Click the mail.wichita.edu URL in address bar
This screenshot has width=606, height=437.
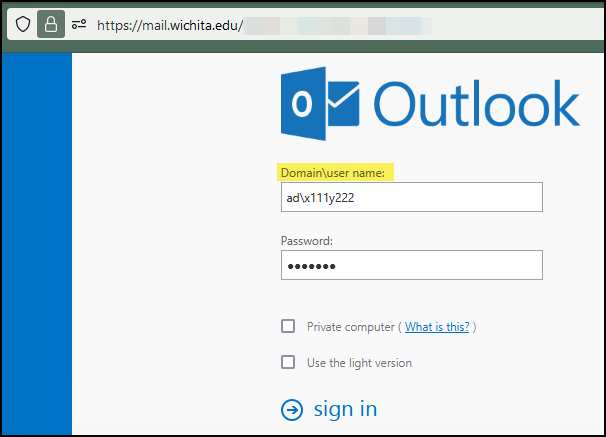(x=170, y=26)
